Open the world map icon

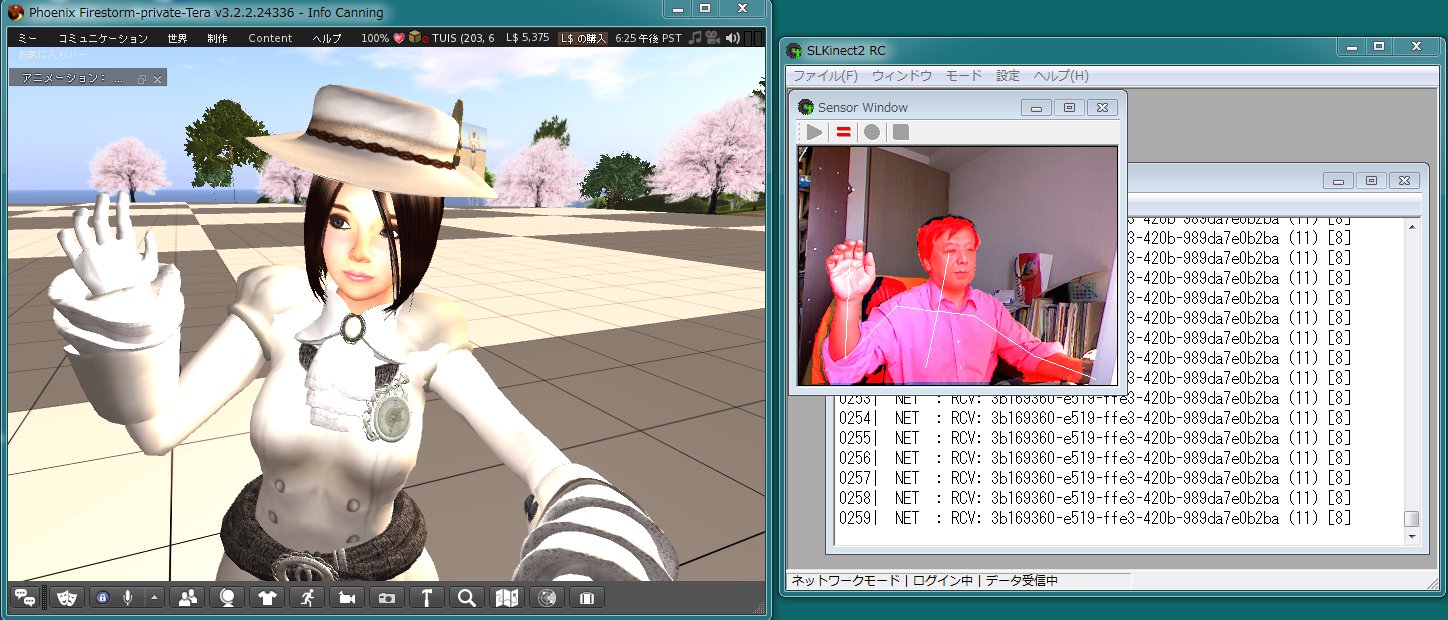click(x=507, y=597)
